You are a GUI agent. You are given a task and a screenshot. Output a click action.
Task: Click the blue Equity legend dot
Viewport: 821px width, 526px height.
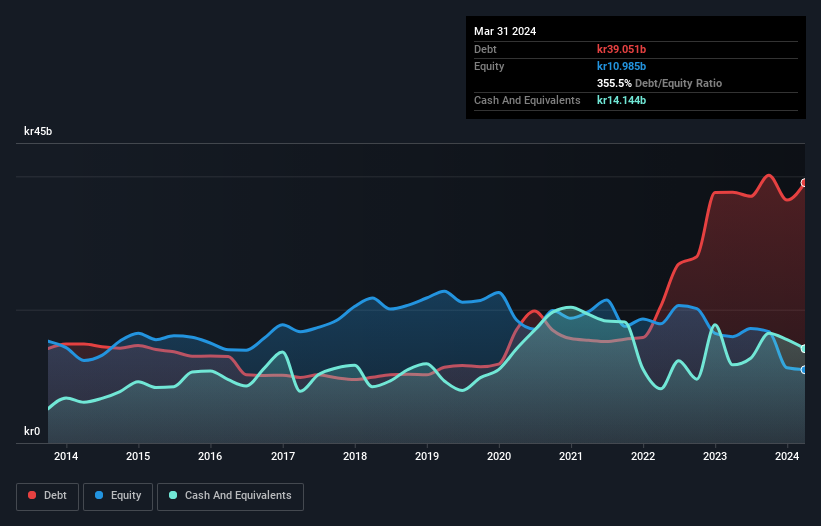(x=99, y=495)
